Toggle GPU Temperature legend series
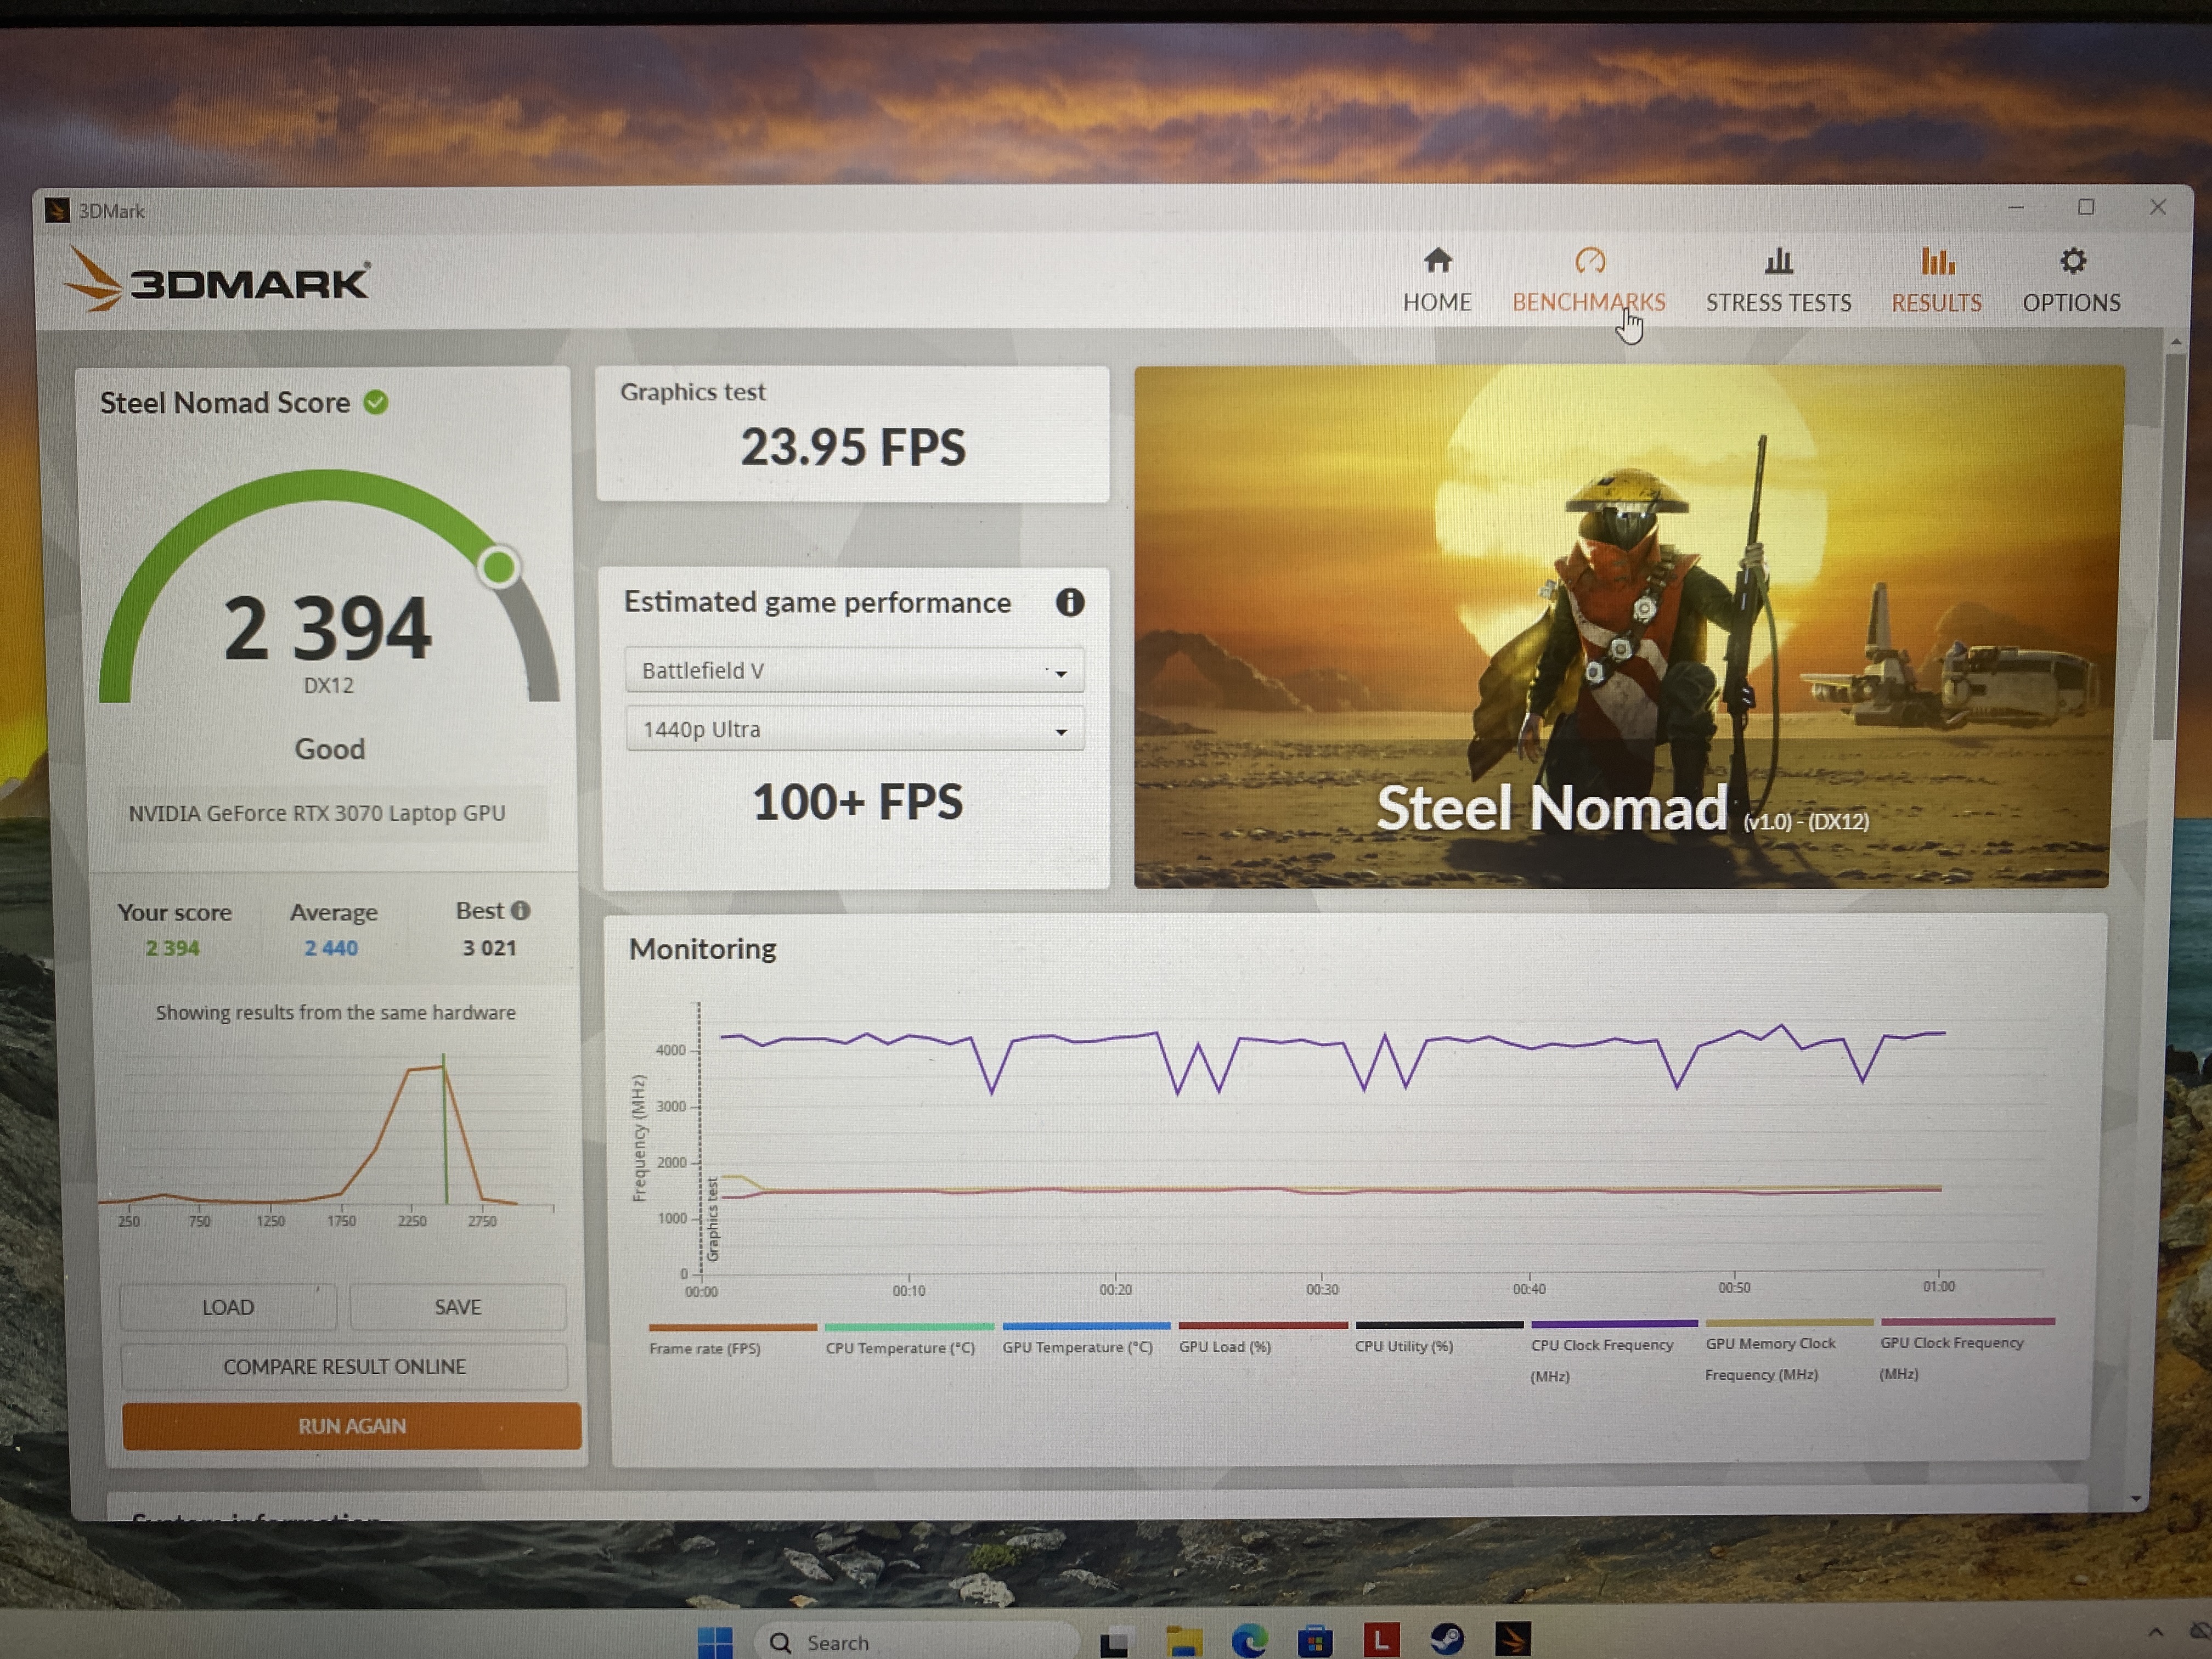The width and height of the screenshot is (2212, 1659). click(1085, 1339)
